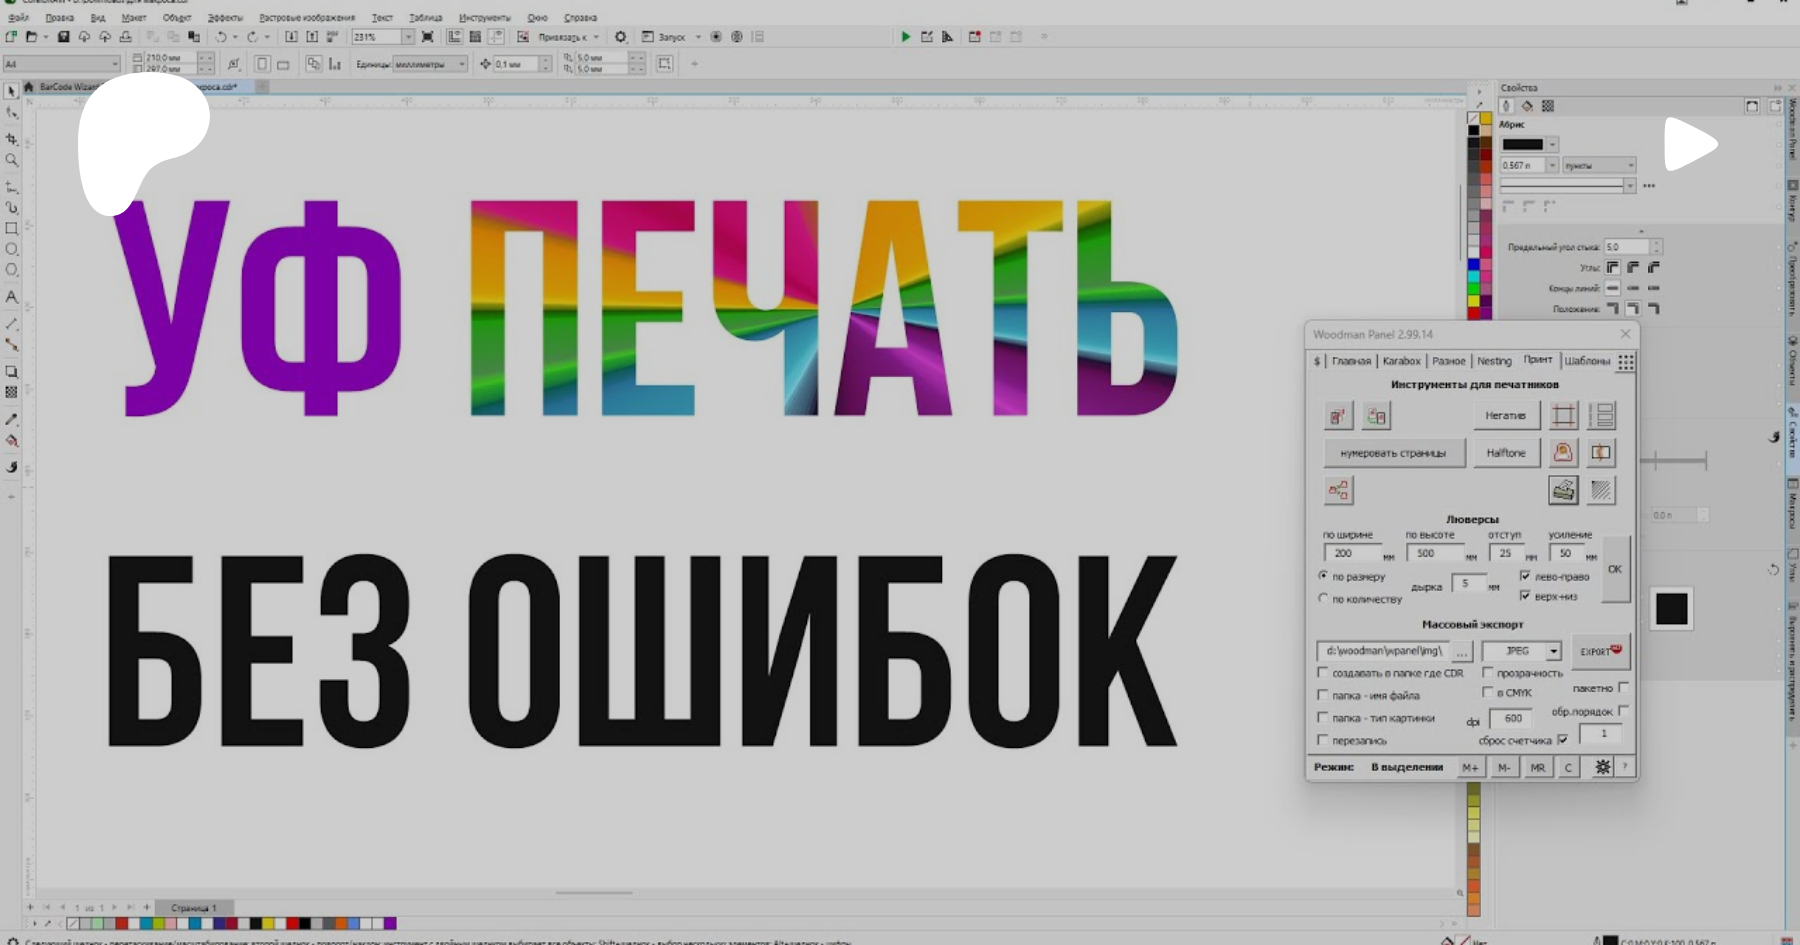This screenshot has width=1800, height=945.
Task: Open the Файл menu
Action: [18, 17]
